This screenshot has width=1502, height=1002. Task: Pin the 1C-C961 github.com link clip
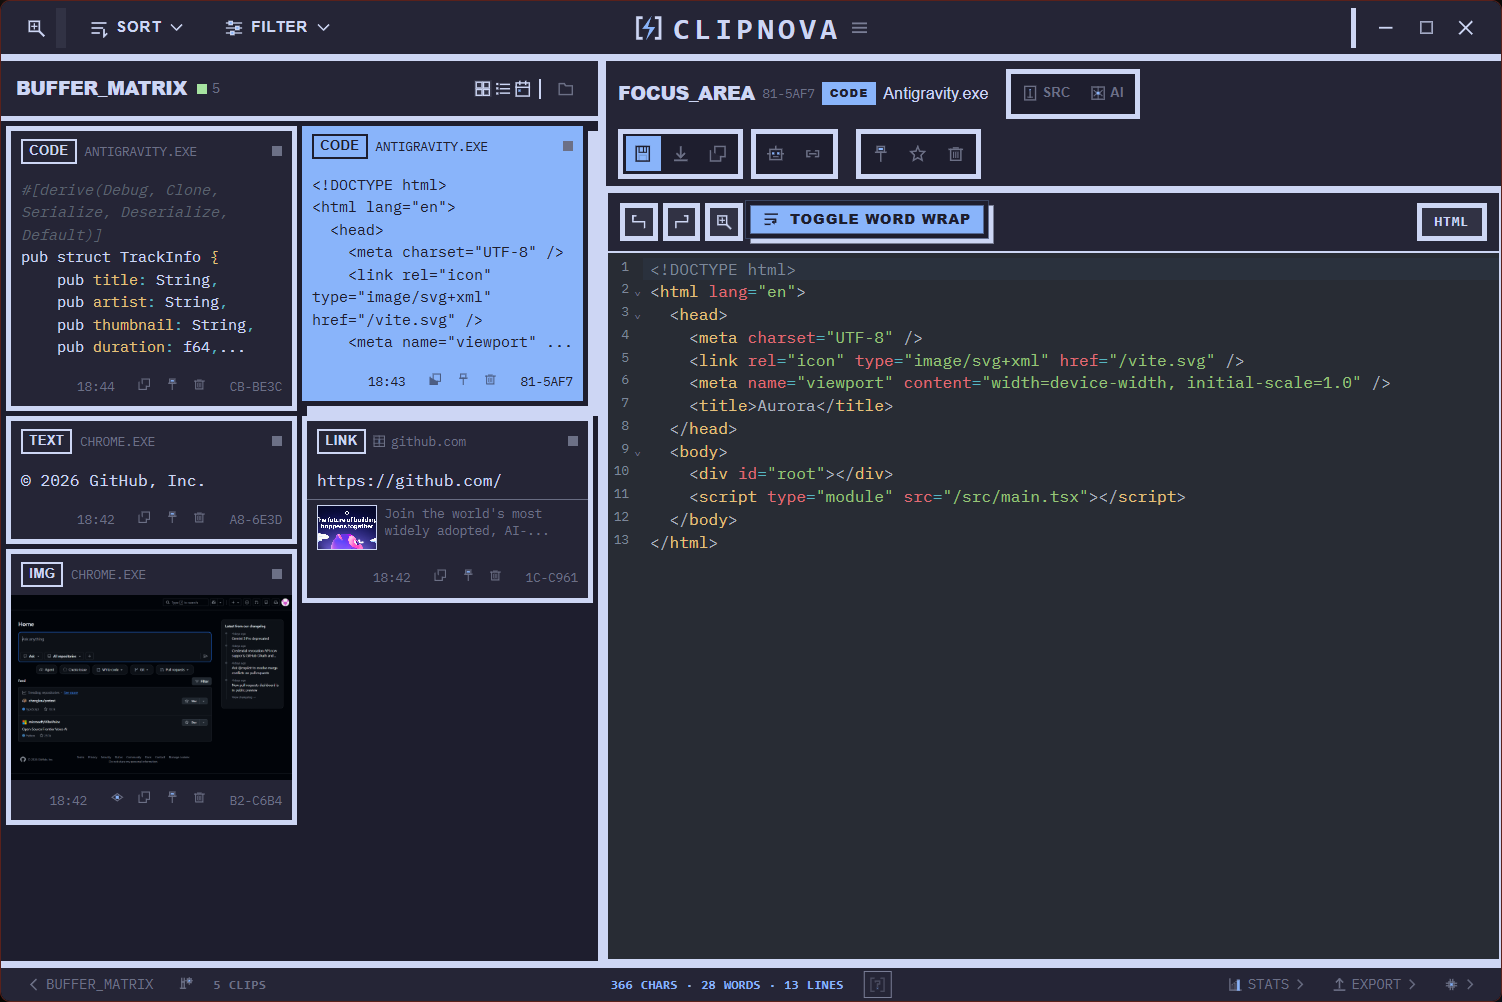click(468, 576)
